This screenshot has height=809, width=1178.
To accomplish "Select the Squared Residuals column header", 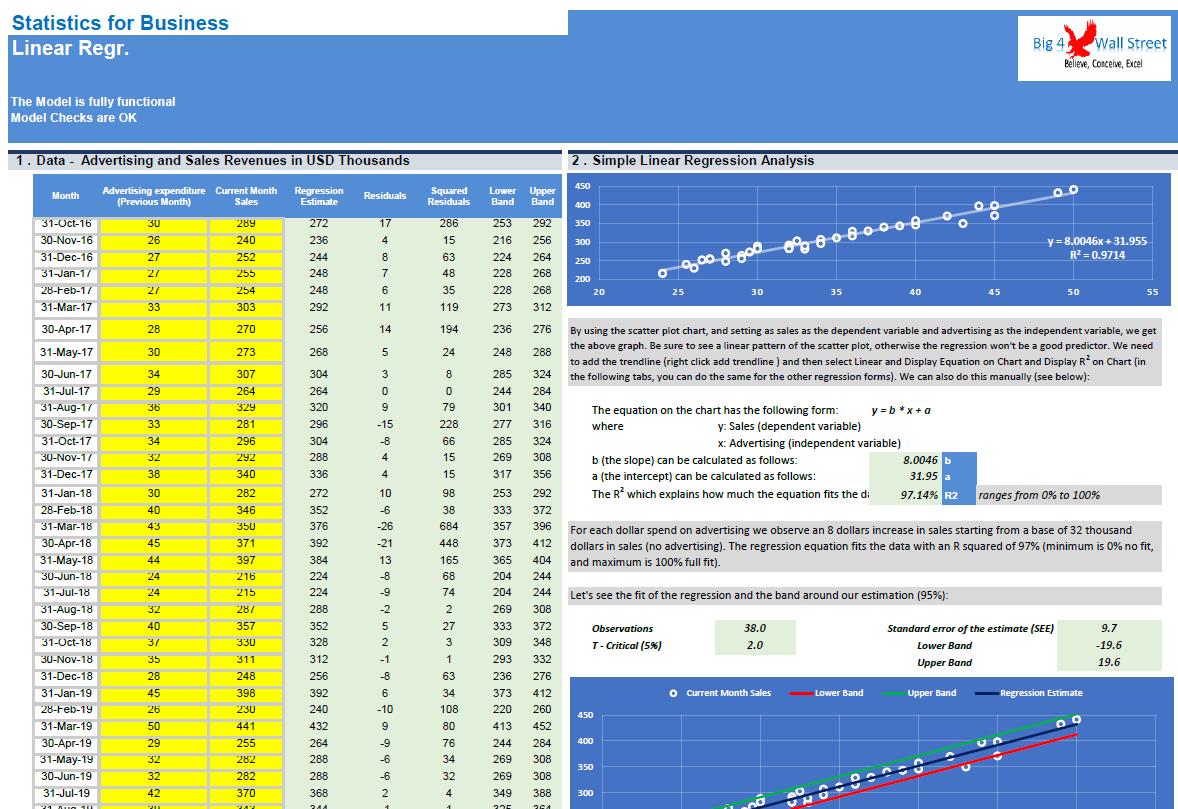I will (x=449, y=196).
